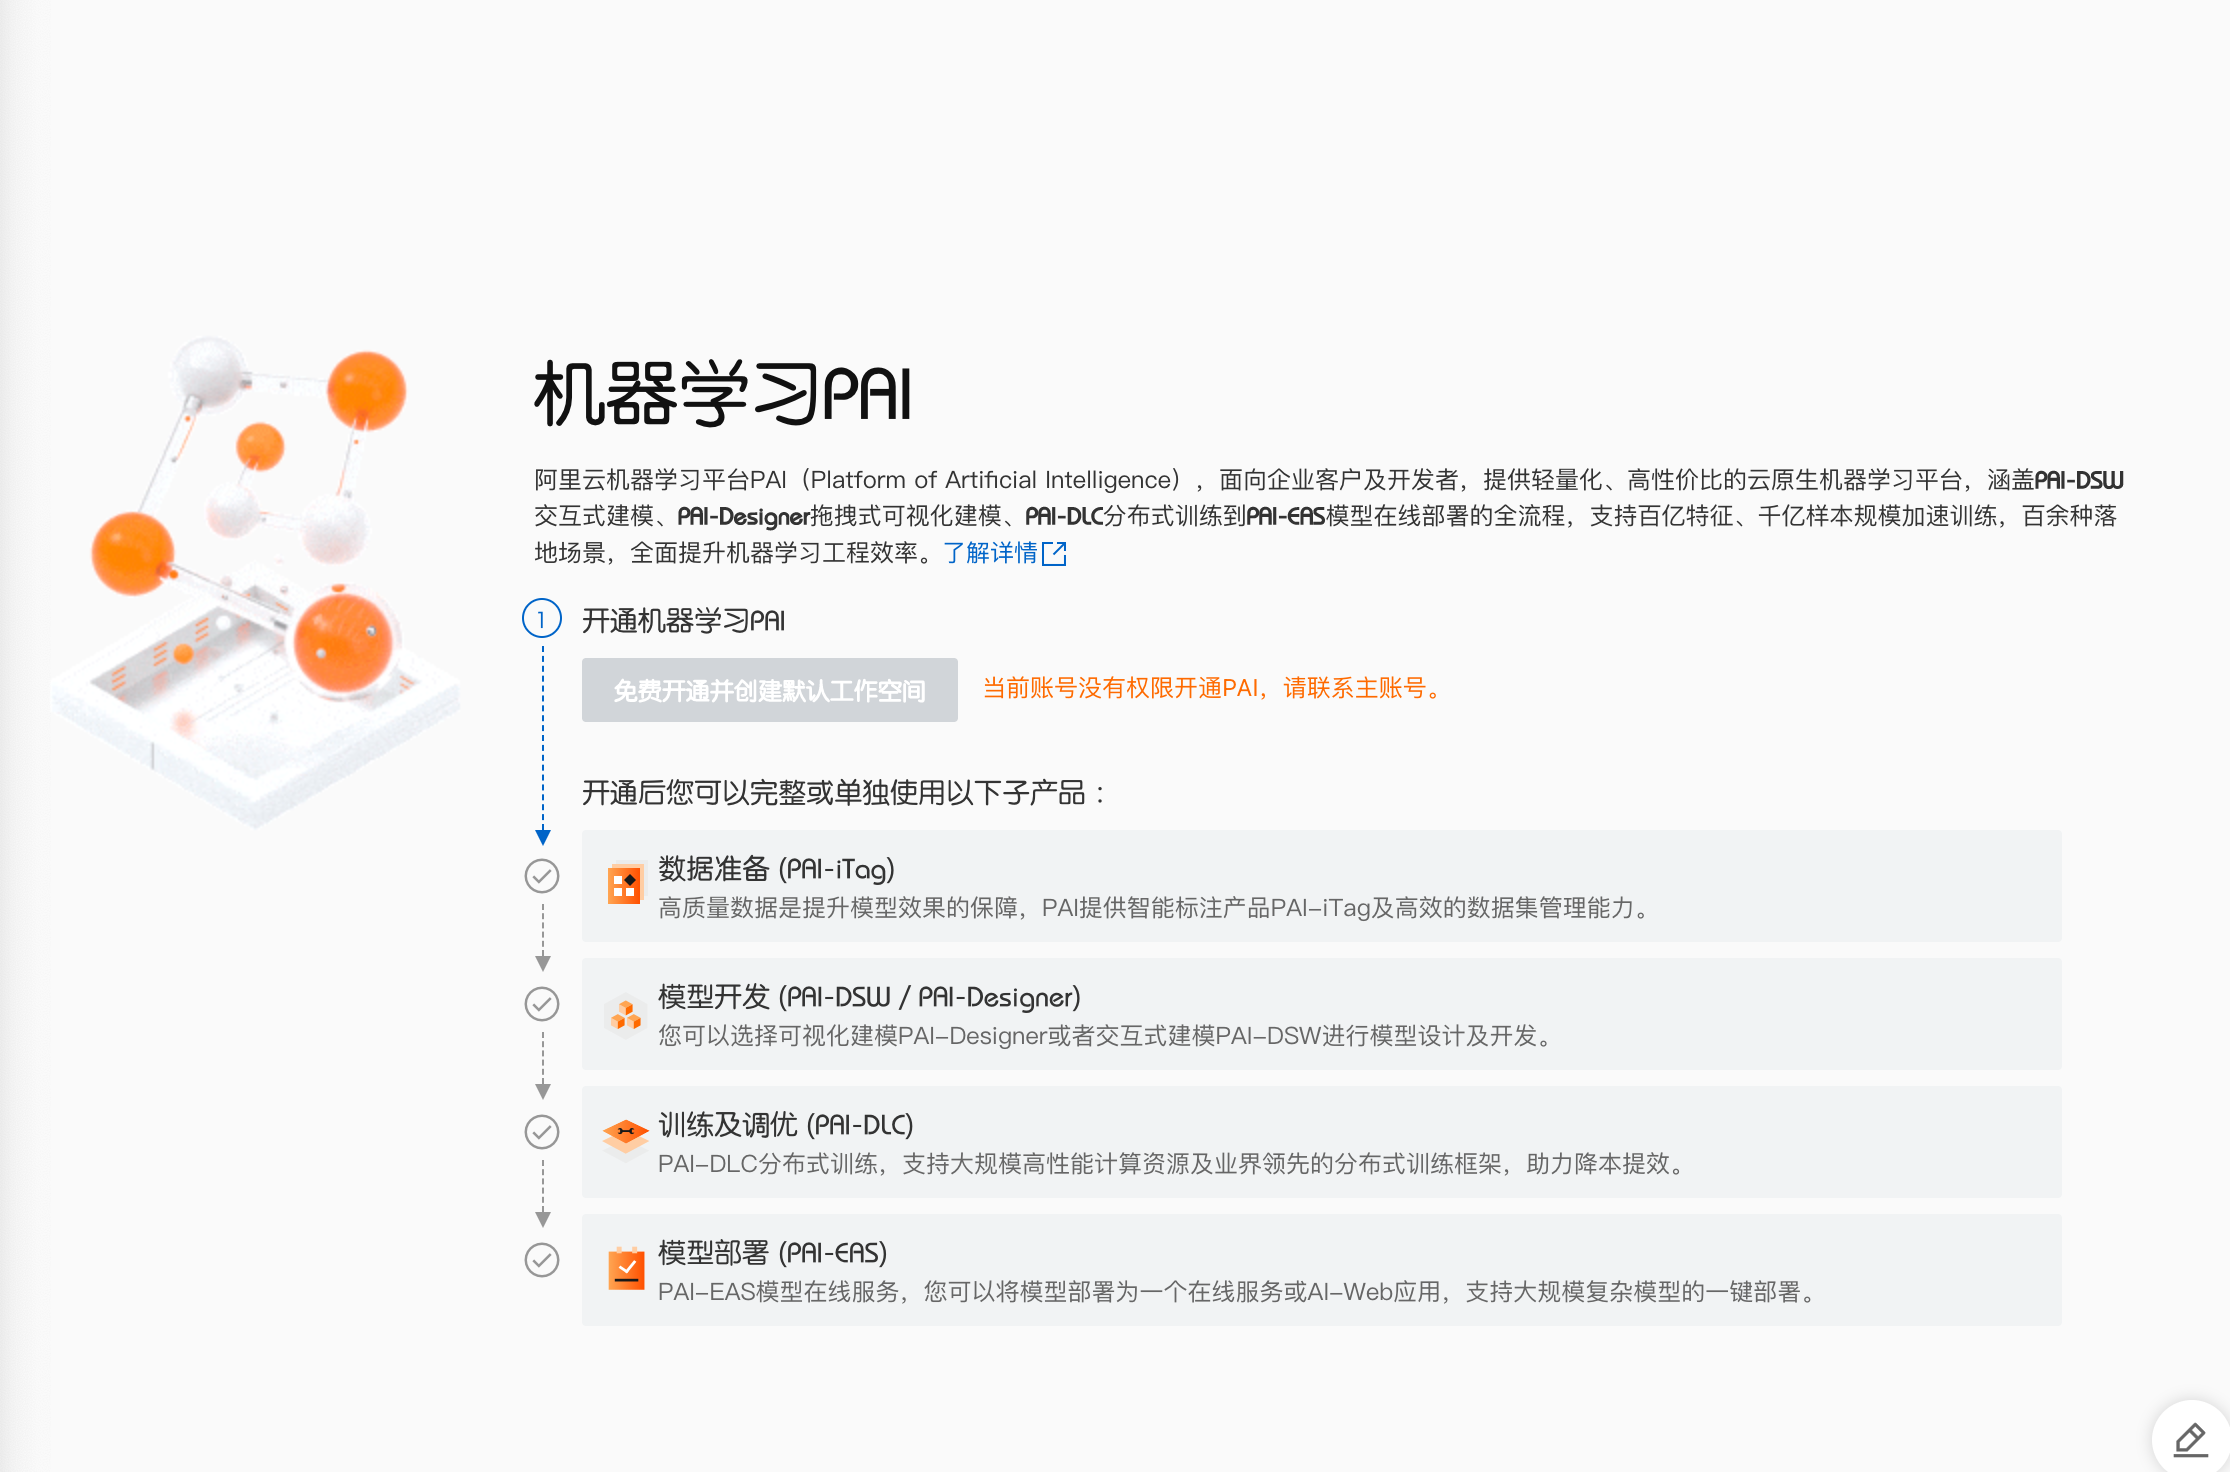The image size is (2230, 1472).
Task: Click the PAI-iTag data preparation icon
Action: [x=626, y=885]
